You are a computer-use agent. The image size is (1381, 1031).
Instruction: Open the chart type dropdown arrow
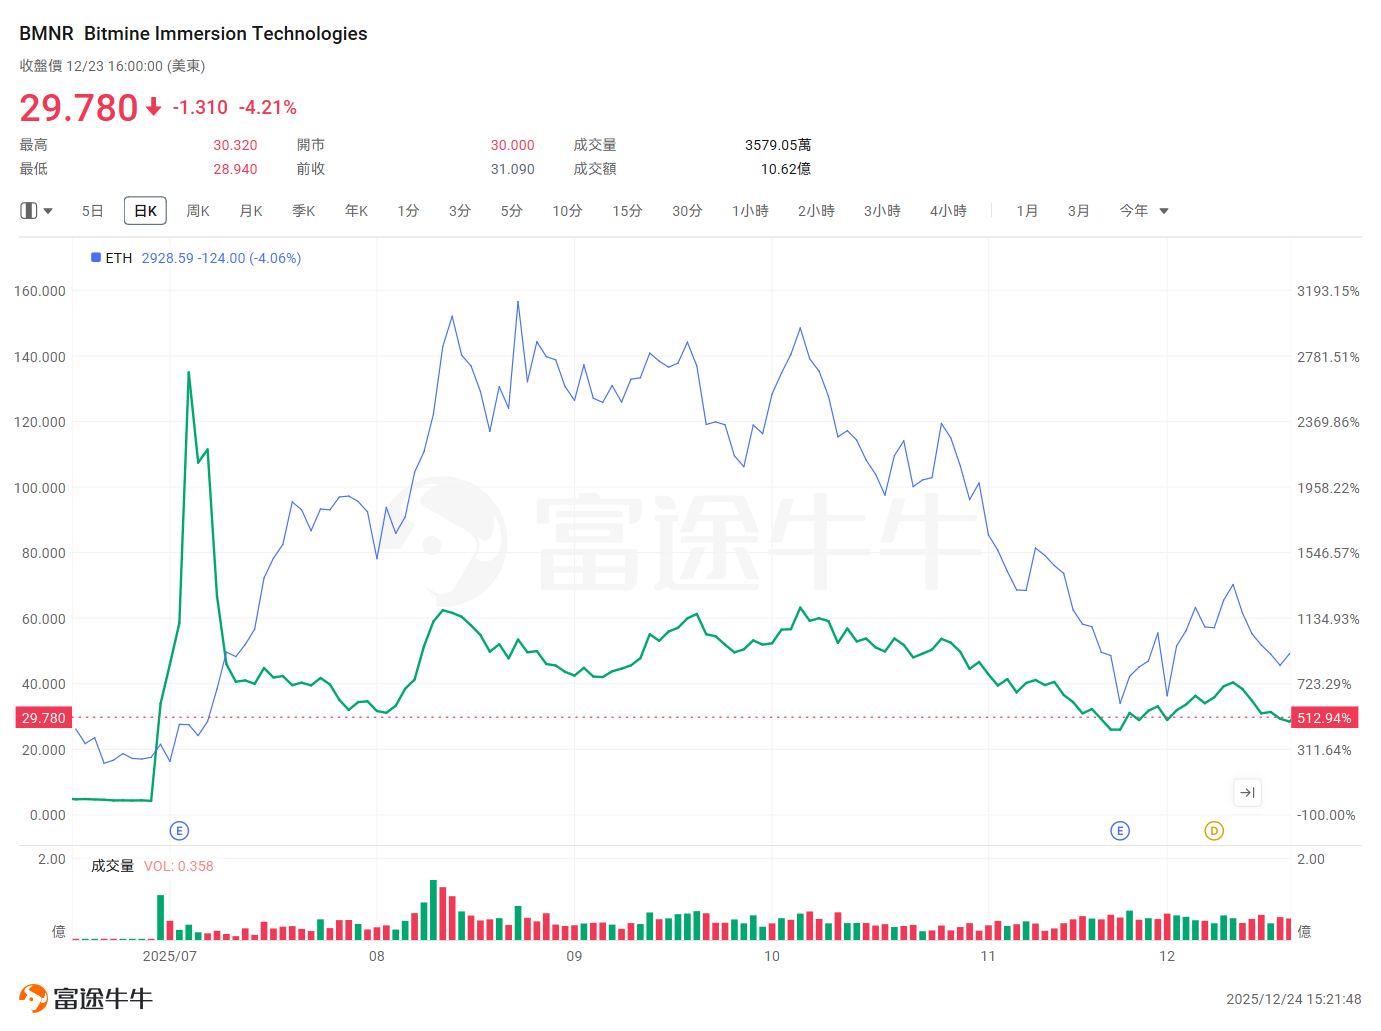pos(46,210)
